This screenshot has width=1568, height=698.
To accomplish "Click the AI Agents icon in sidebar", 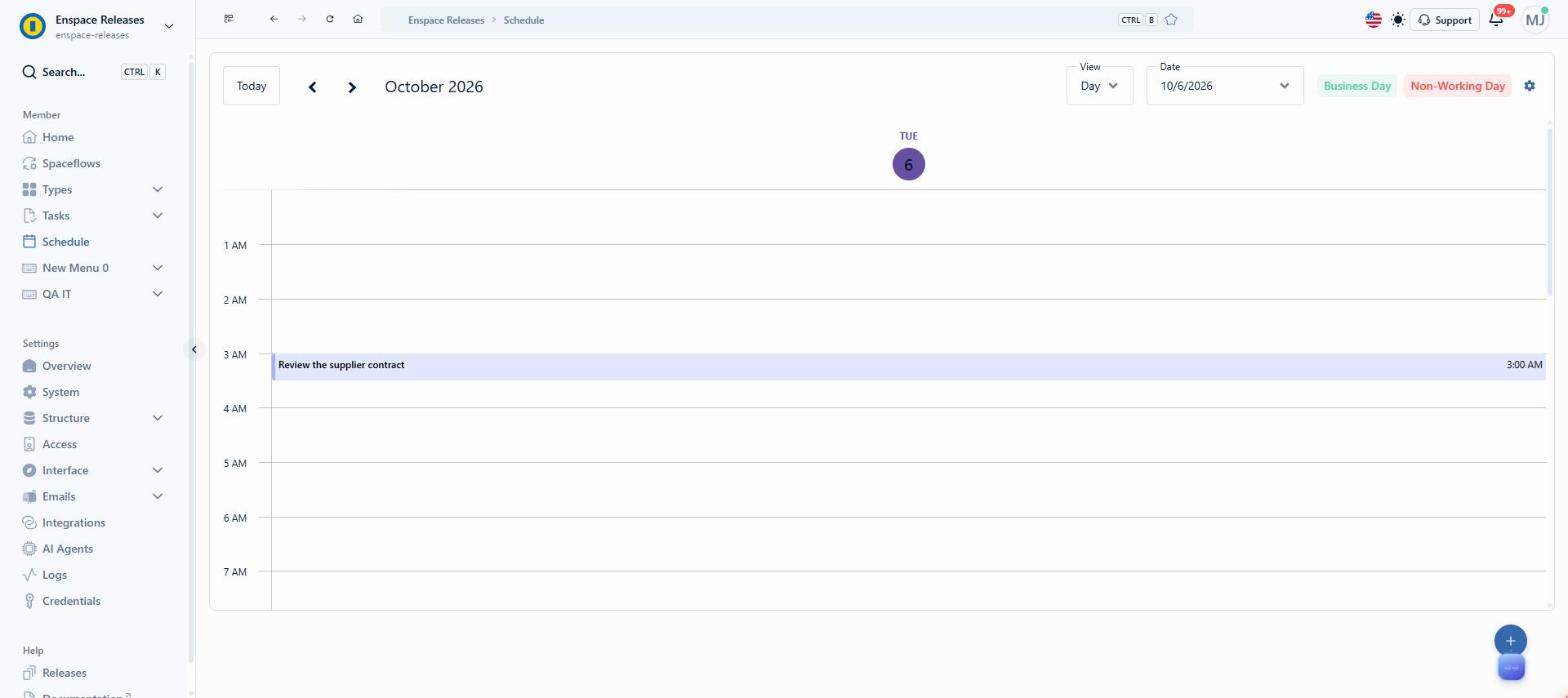I will point(29,549).
